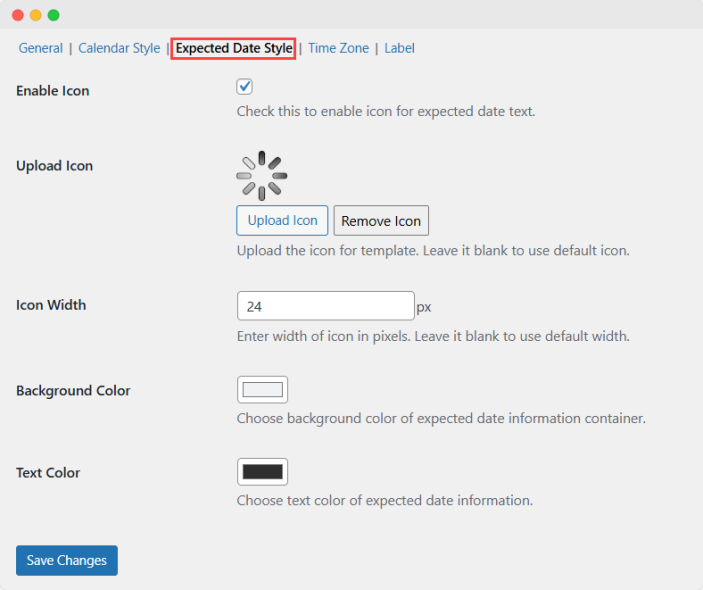
Task: Select the Expected Date Style tab
Action: tap(234, 48)
